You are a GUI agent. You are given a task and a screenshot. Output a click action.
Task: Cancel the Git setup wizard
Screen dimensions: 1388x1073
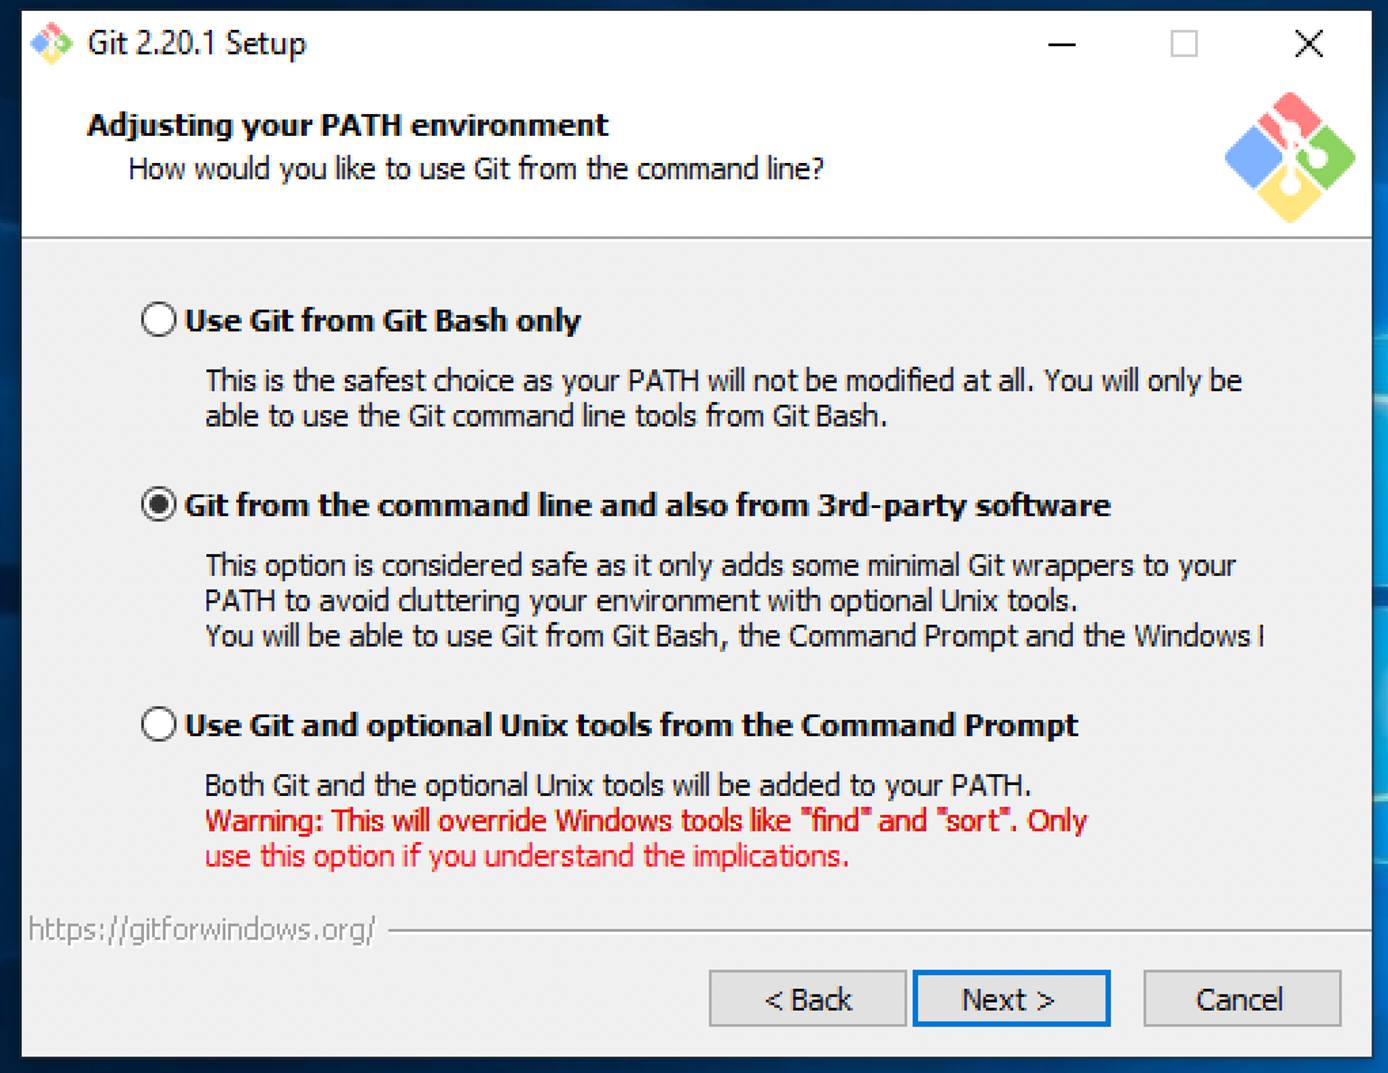[x=1241, y=998]
